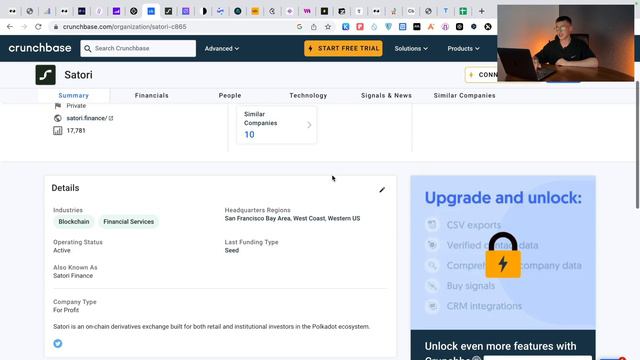Click the "For Profit" company type value
The height and width of the screenshot is (360, 640).
point(66,310)
